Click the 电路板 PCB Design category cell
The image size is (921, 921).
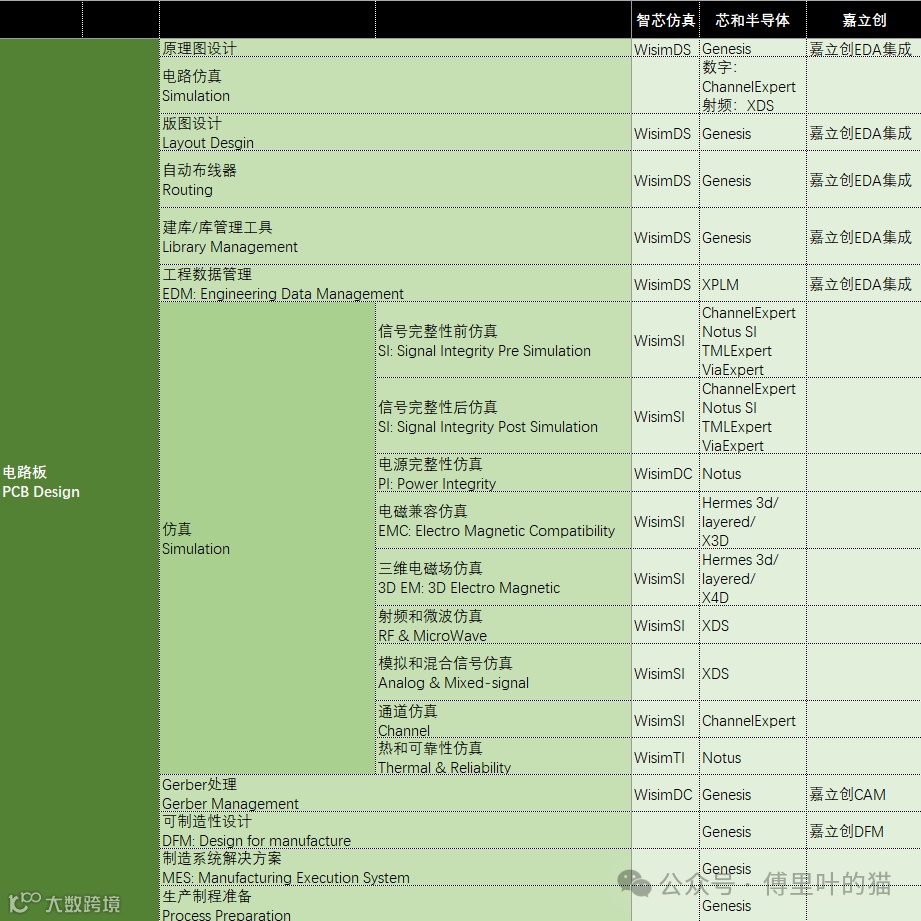(79, 482)
